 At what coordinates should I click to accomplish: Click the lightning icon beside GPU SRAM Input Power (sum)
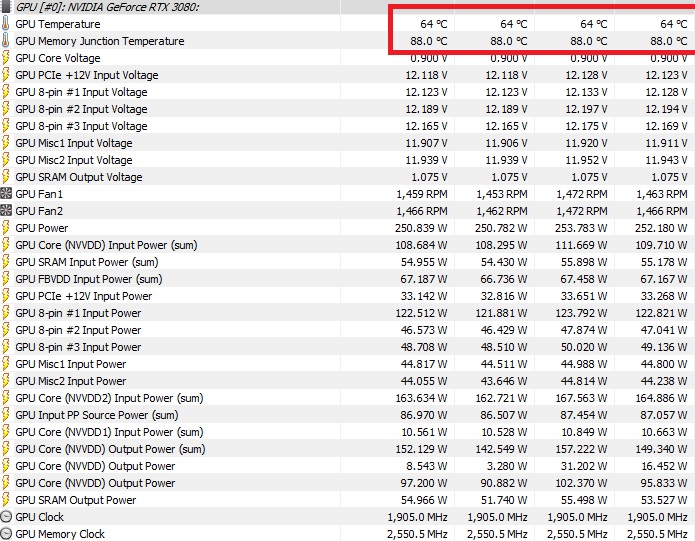pos(5,261)
